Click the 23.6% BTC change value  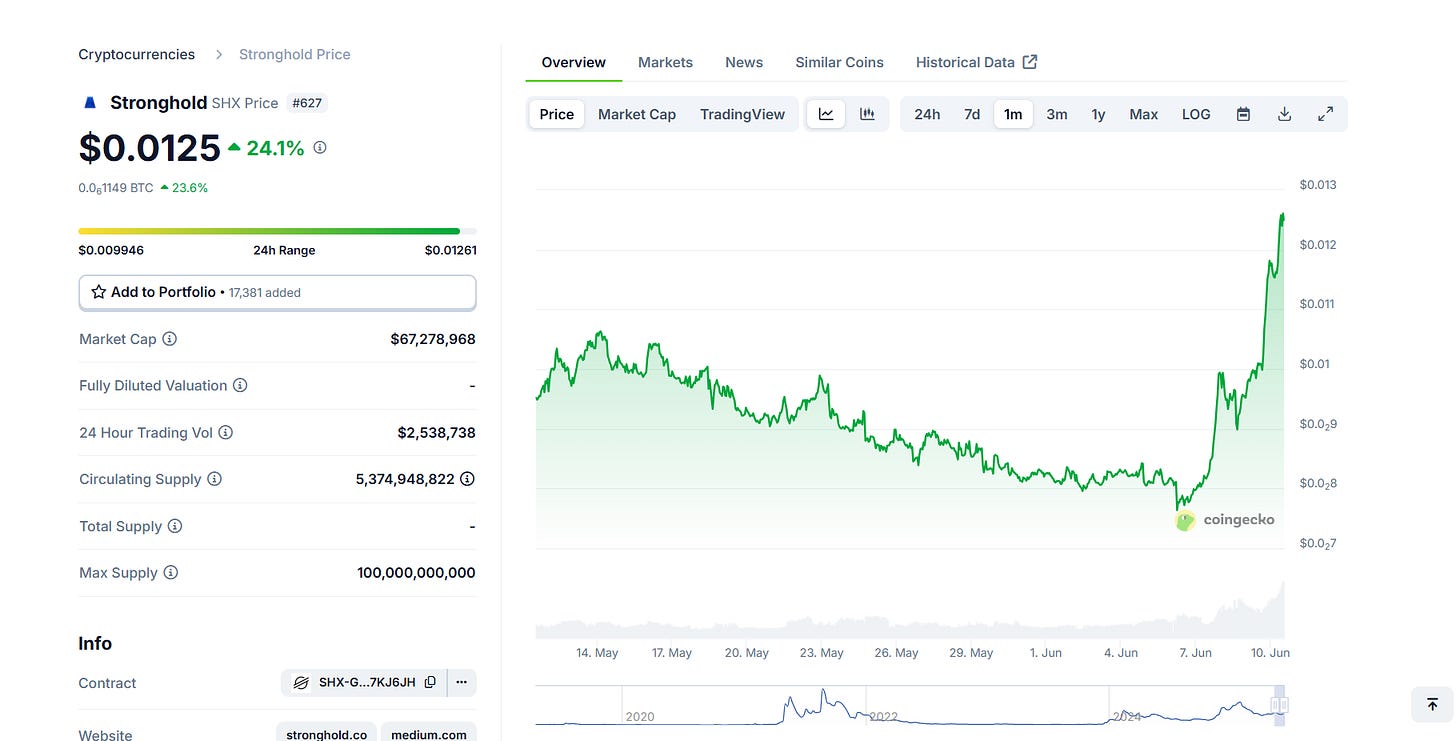tap(190, 187)
